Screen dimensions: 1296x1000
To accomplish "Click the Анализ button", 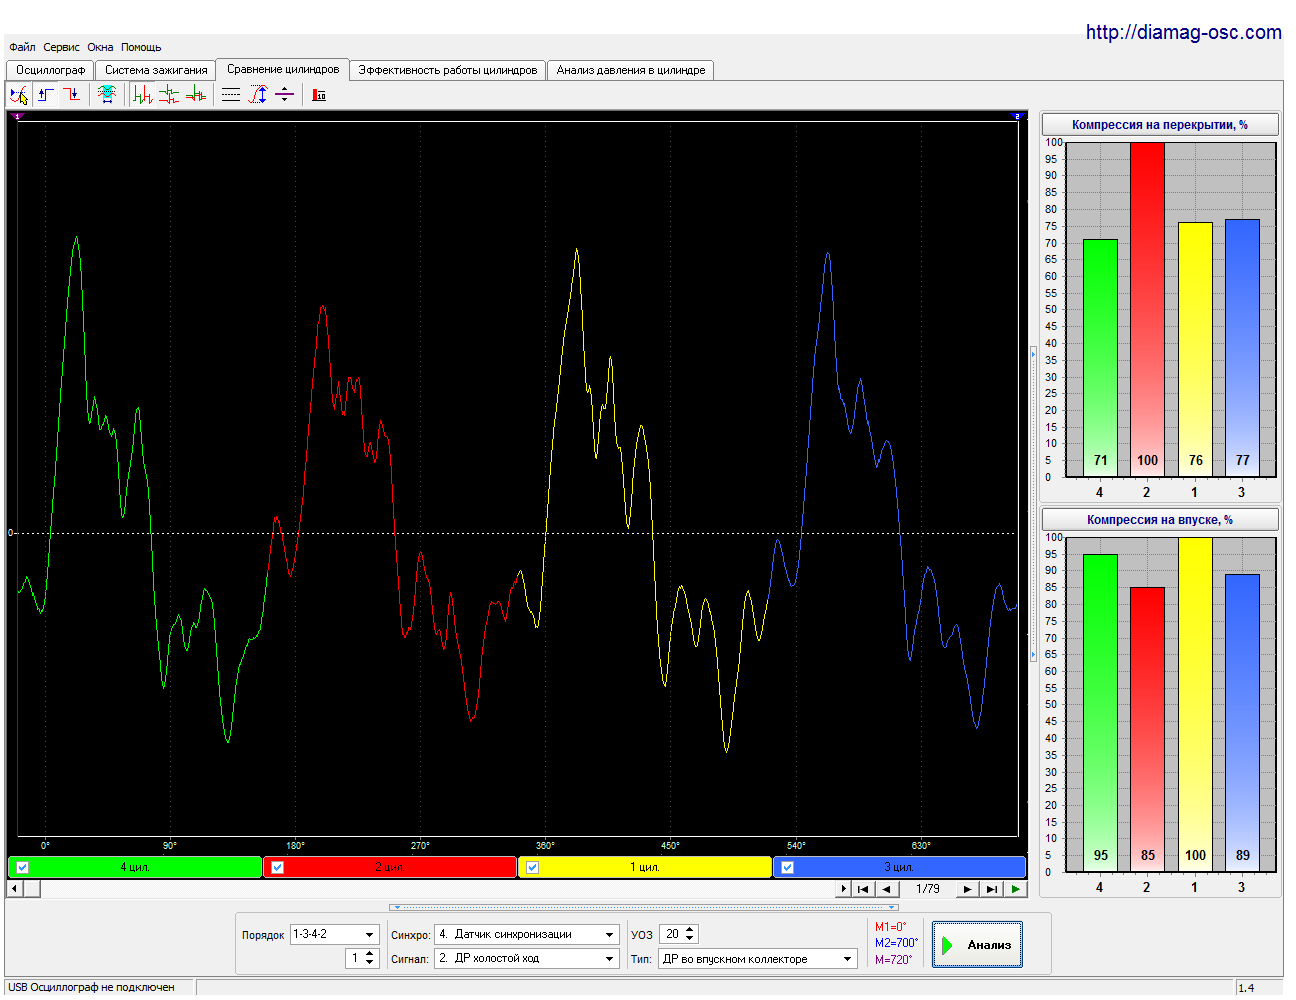I will tap(977, 945).
